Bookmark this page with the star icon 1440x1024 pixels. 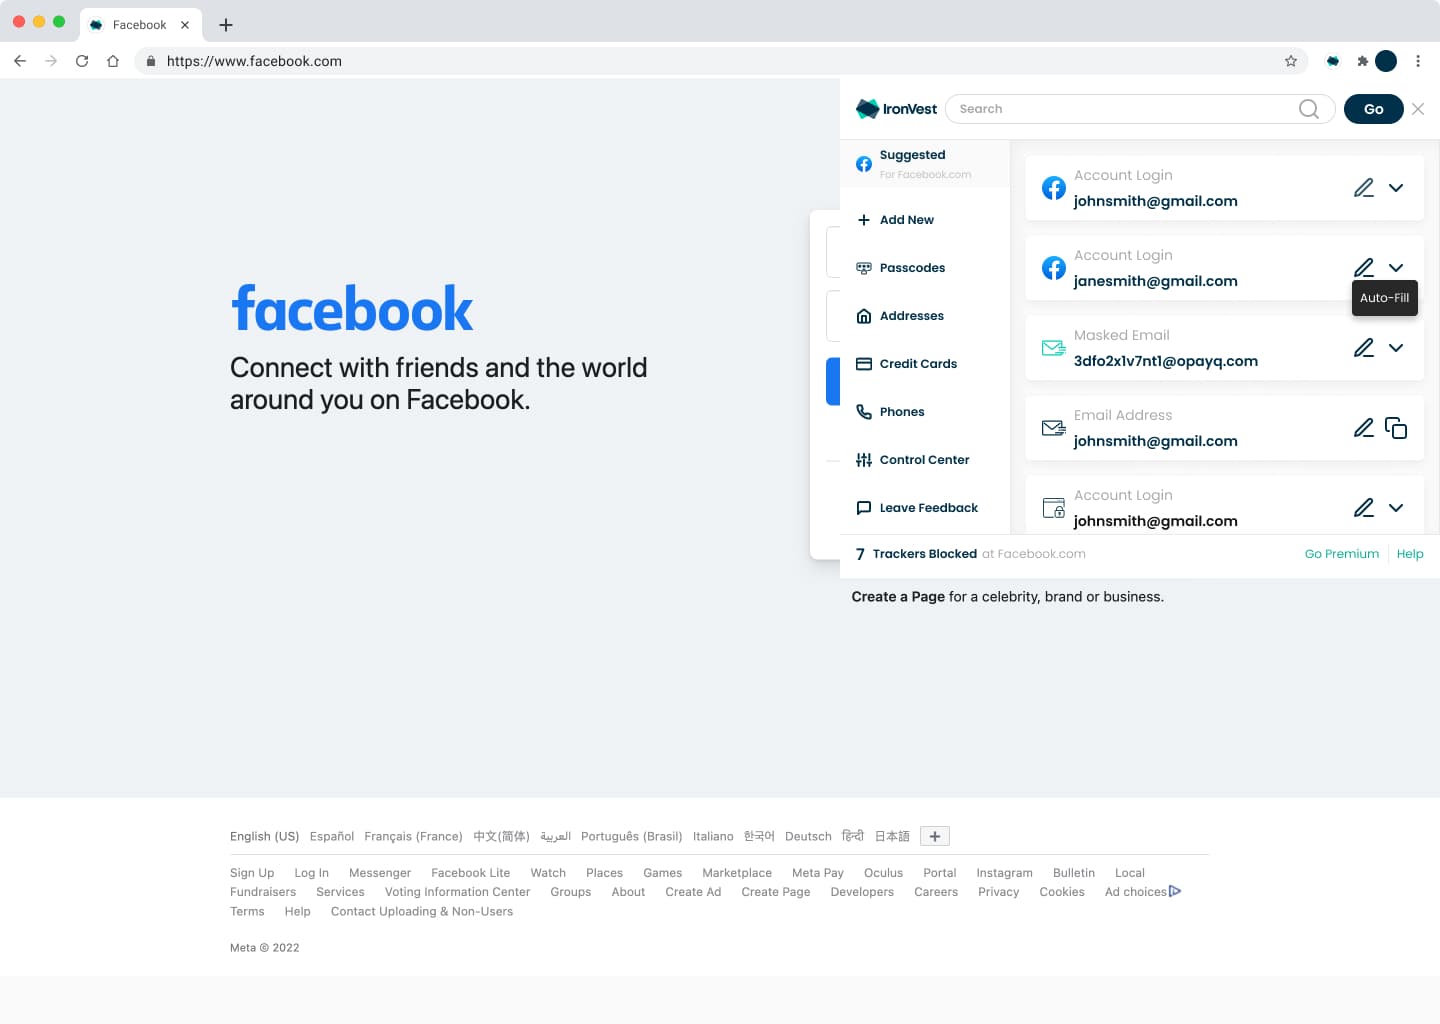1291,61
